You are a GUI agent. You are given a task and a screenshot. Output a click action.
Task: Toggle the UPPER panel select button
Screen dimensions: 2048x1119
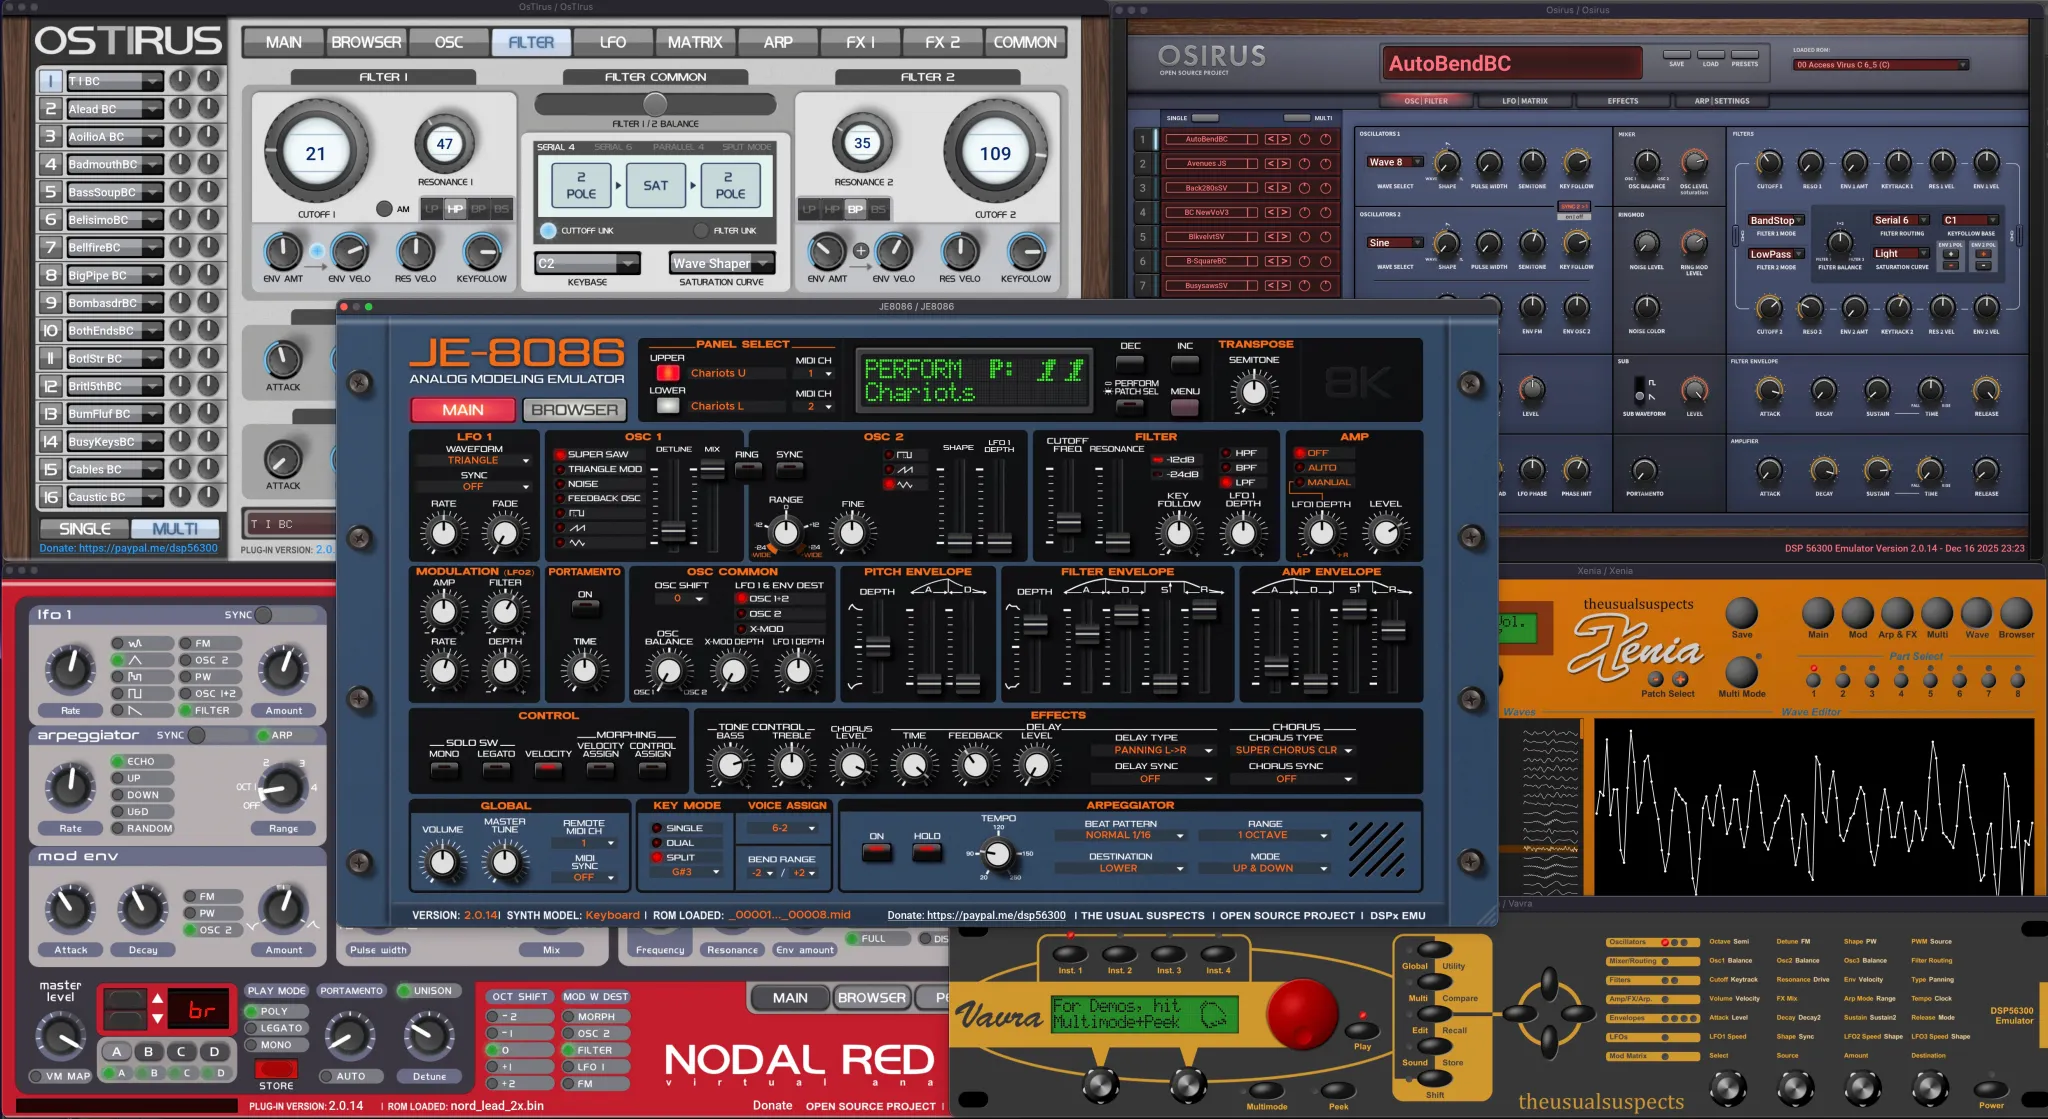[x=667, y=373]
